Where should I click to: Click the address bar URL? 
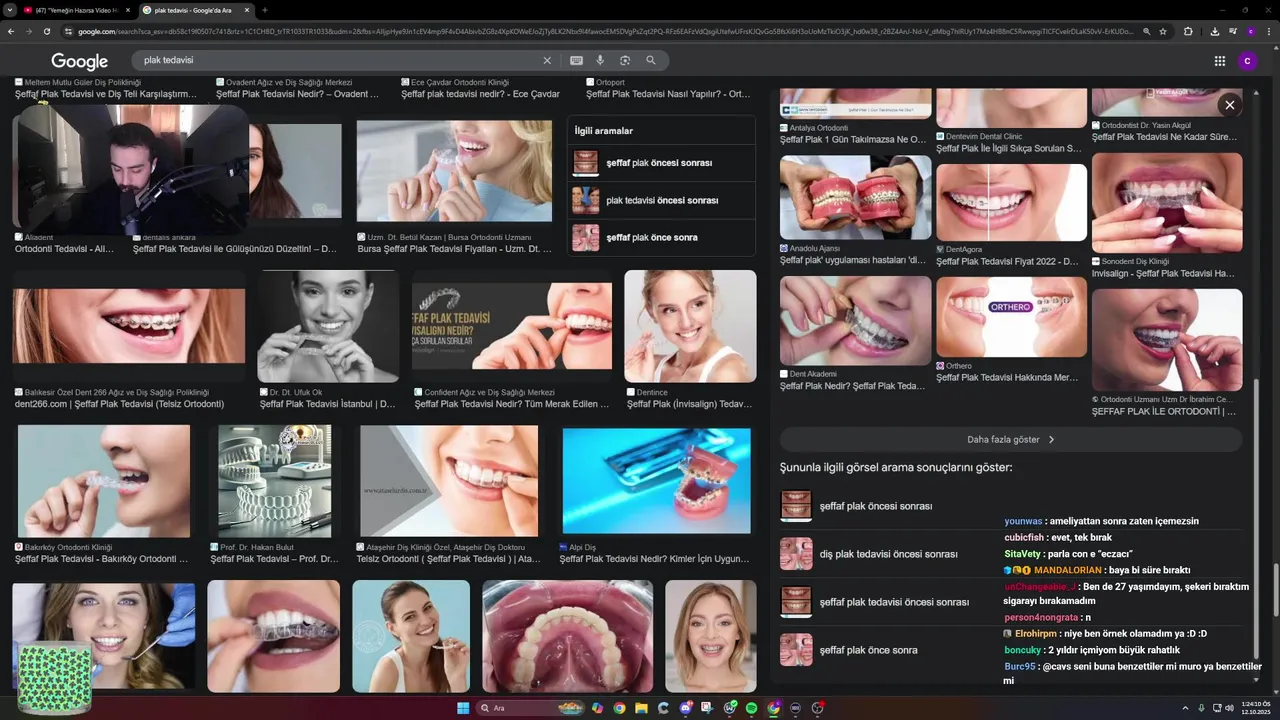tap(605, 31)
